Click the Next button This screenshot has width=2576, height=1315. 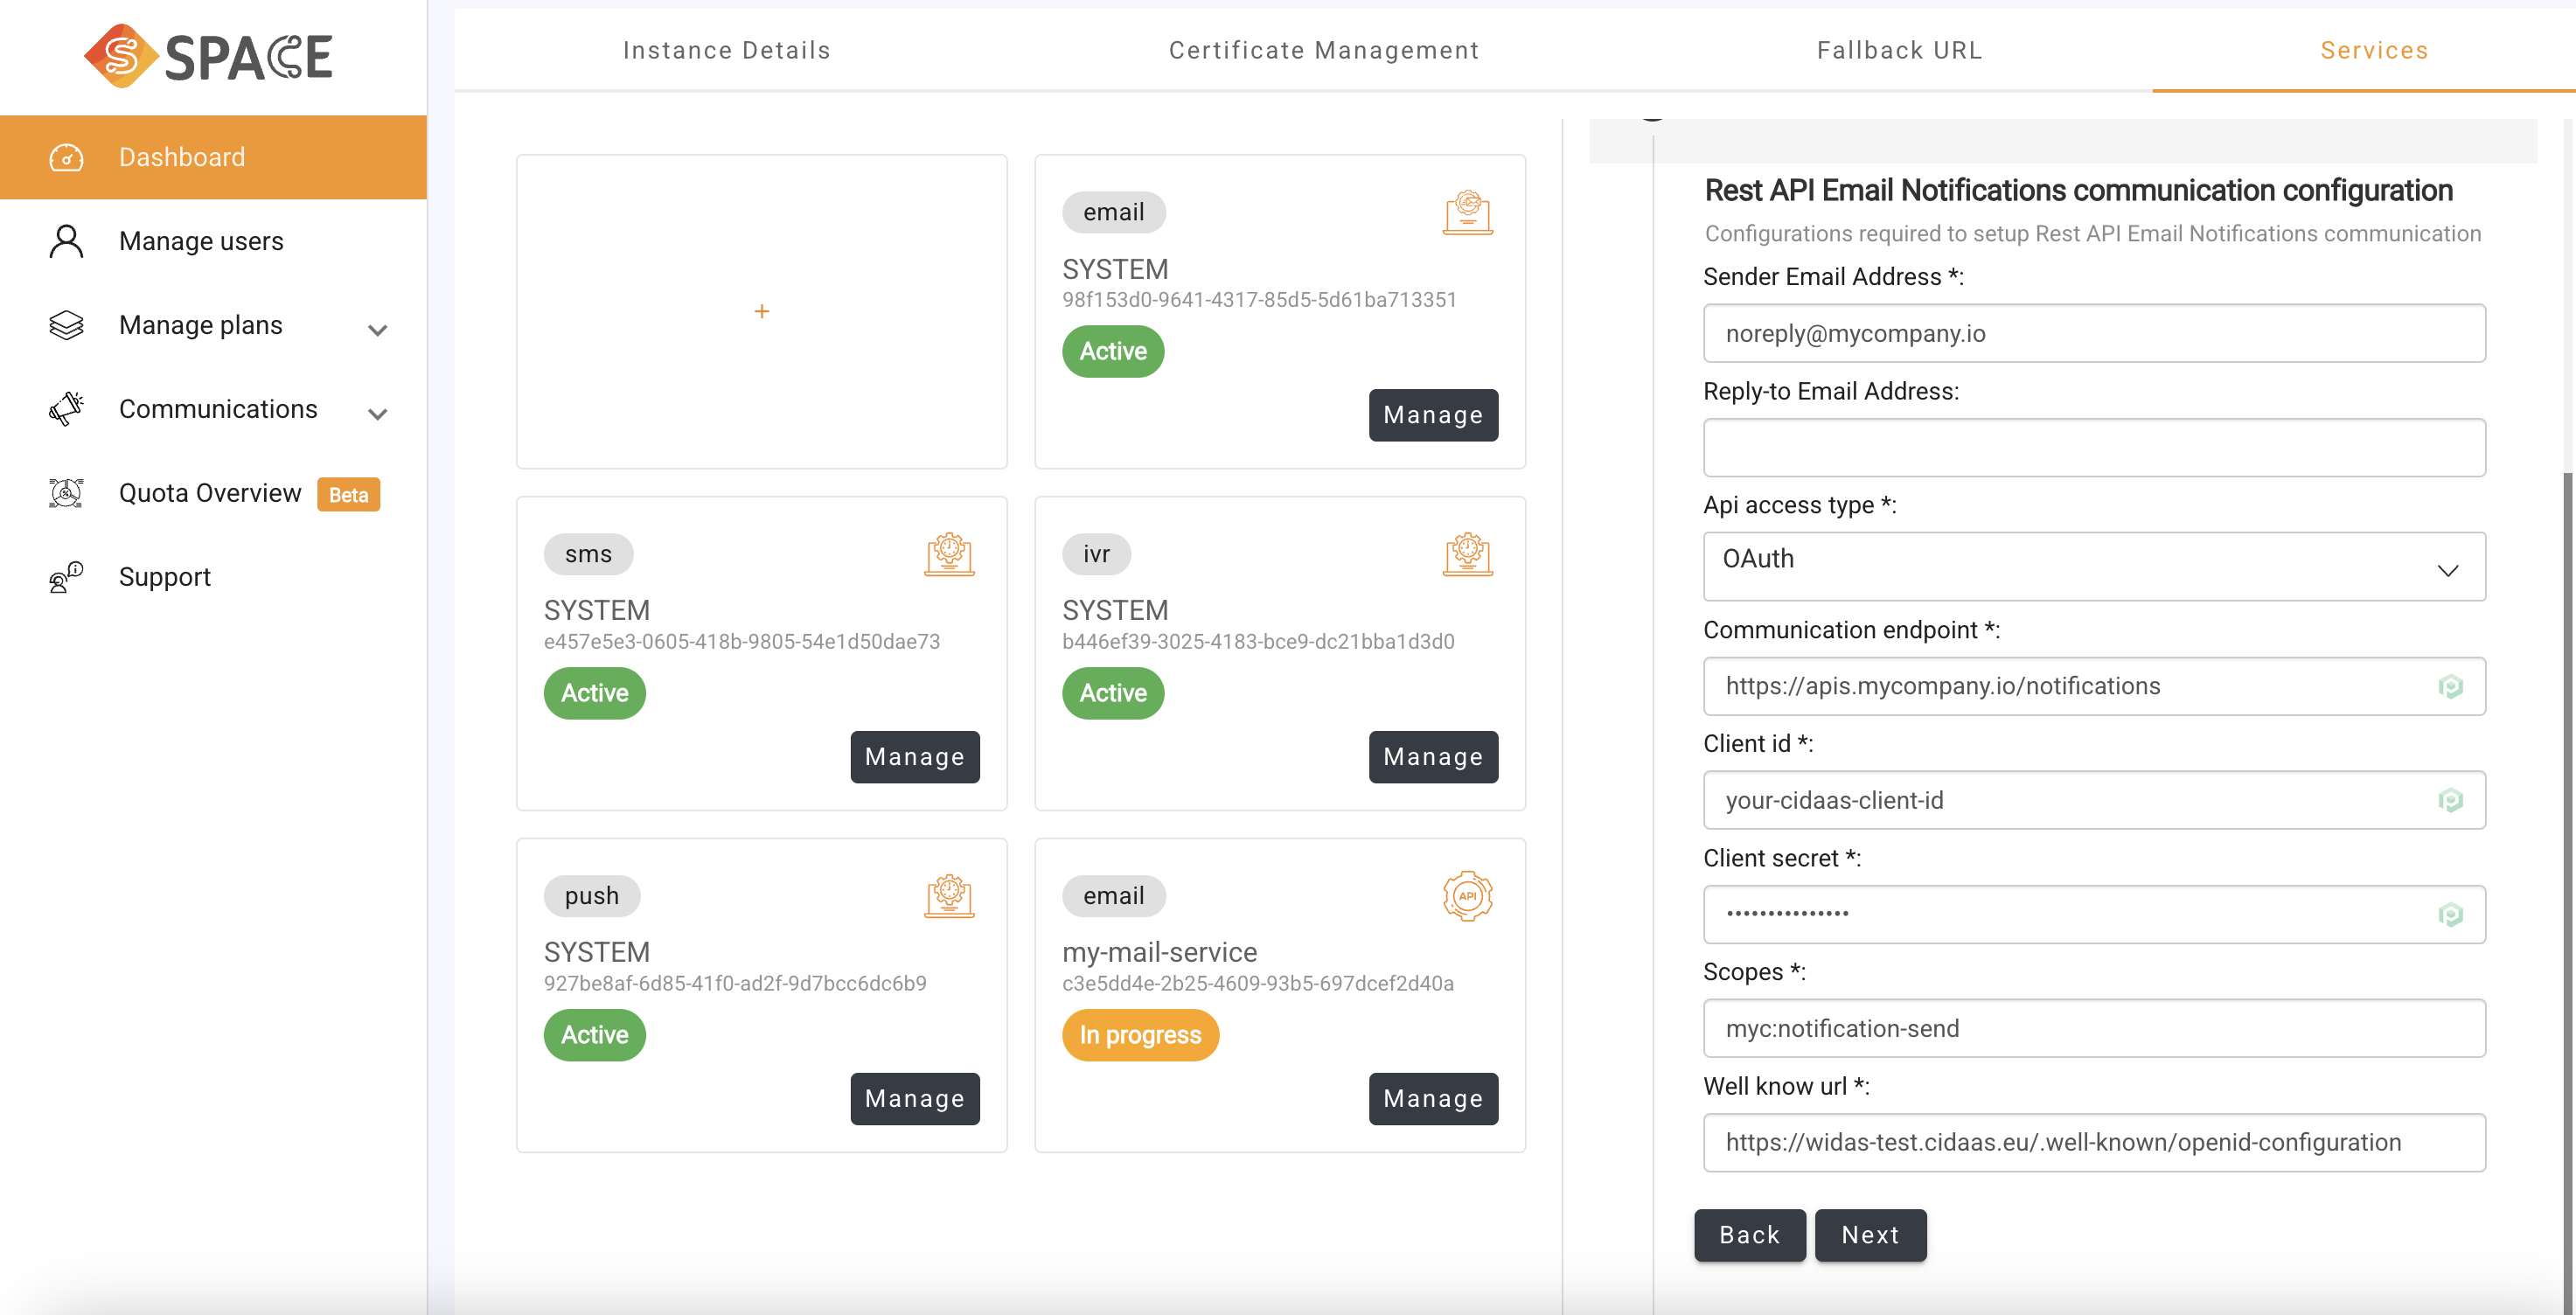tap(1870, 1235)
